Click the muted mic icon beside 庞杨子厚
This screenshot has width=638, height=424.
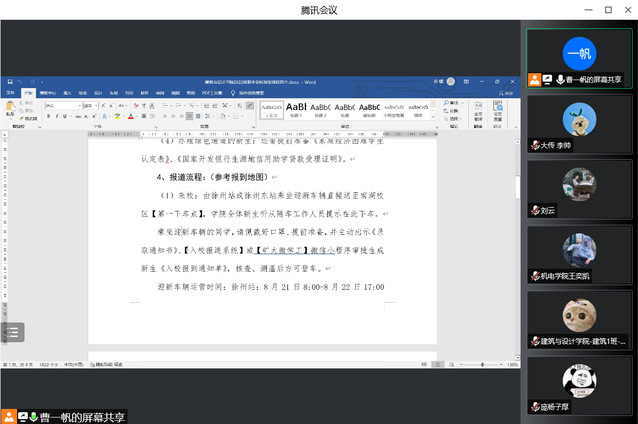536,407
